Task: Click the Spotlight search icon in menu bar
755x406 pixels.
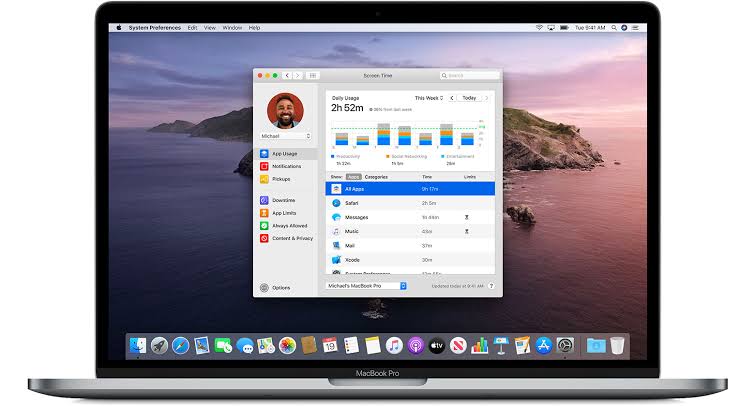Action: (x=614, y=28)
